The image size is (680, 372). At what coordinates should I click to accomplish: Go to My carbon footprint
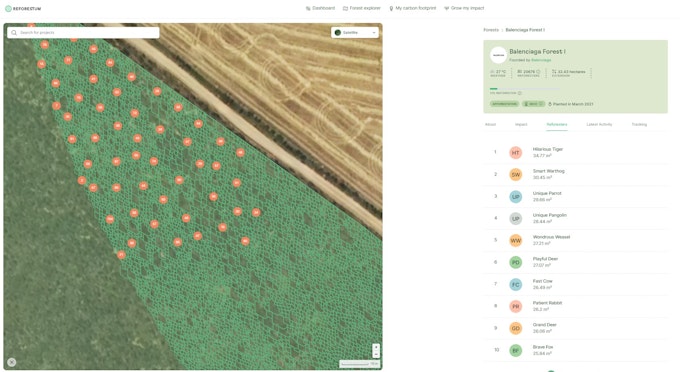click(412, 8)
